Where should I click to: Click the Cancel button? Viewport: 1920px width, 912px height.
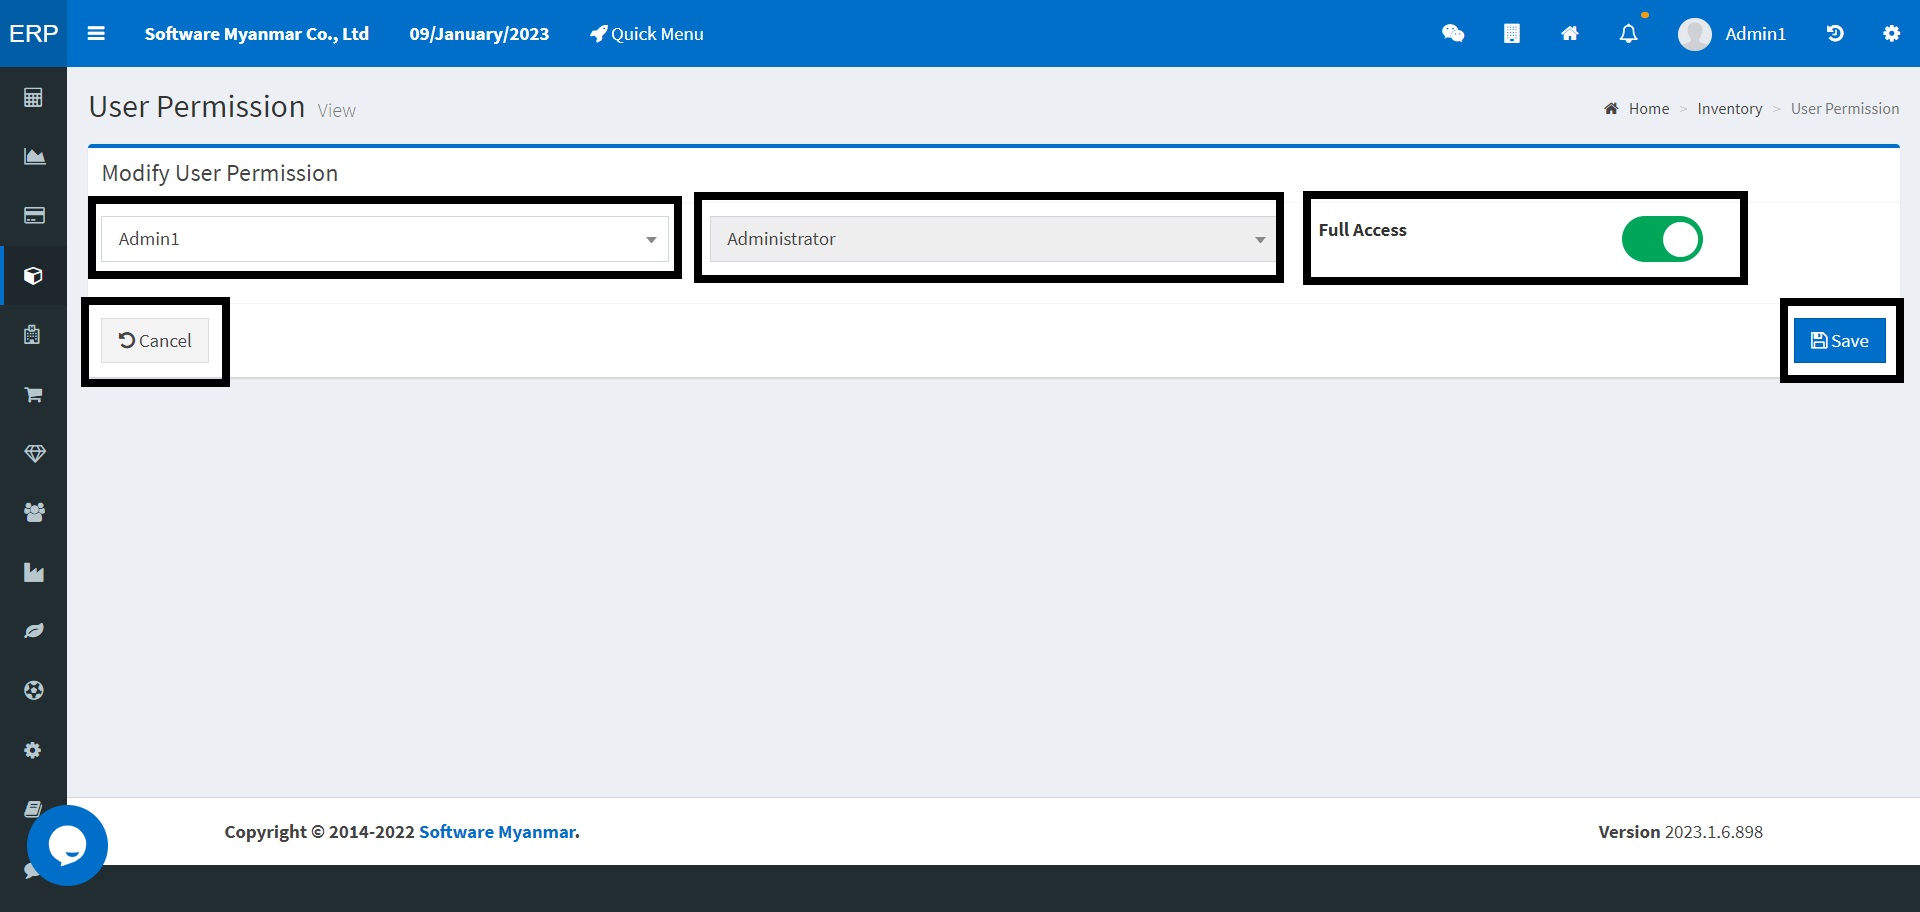click(x=155, y=340)
